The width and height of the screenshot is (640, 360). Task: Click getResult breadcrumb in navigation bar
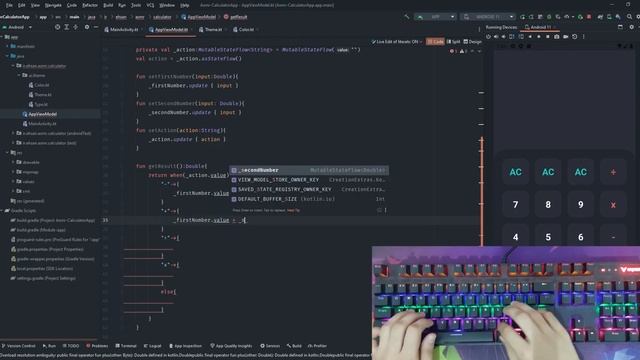(236, 17)
